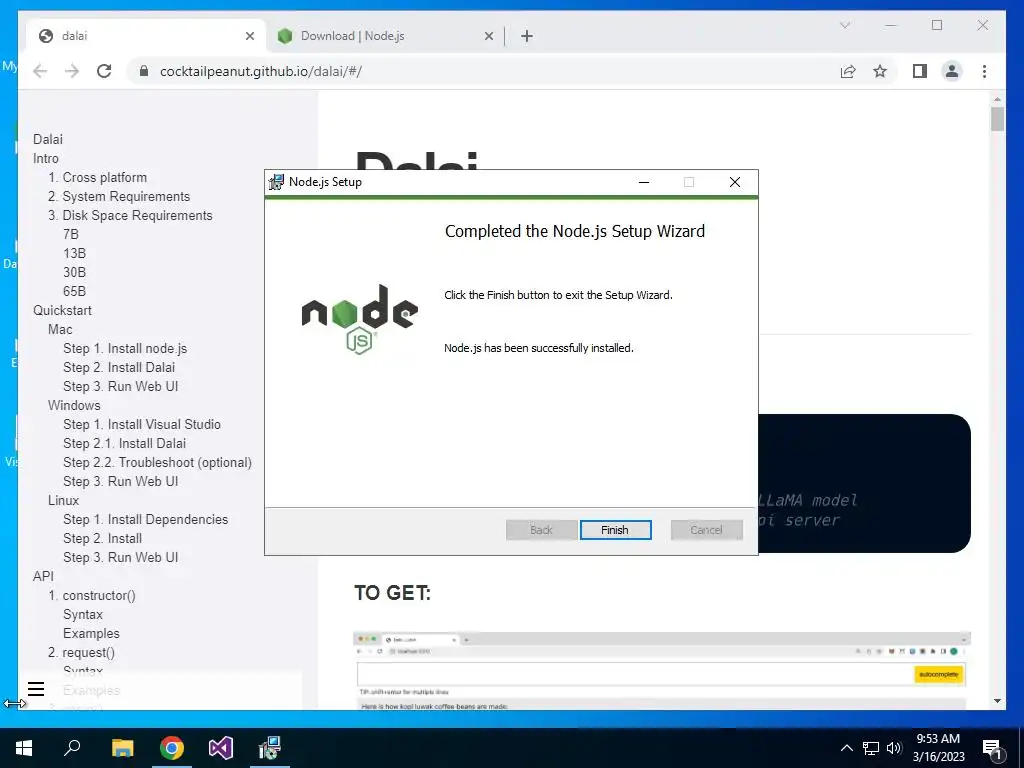Open clock showing 9:53 AM
The image size is (1024, 768).
(x=938, y=748)
